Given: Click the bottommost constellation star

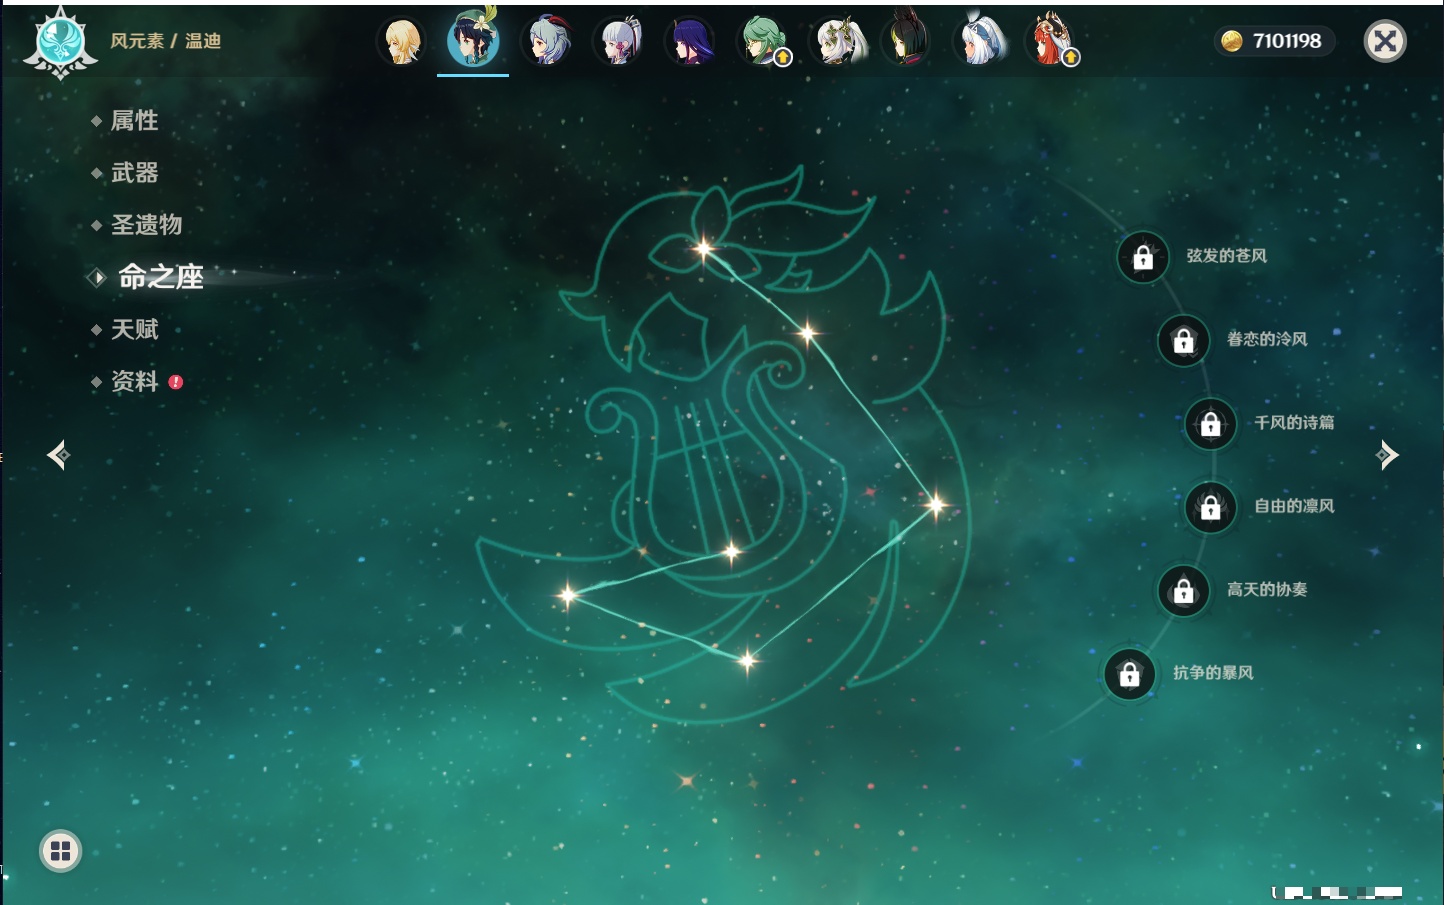Looking at the screenshot, I should (x=747, y=660).
